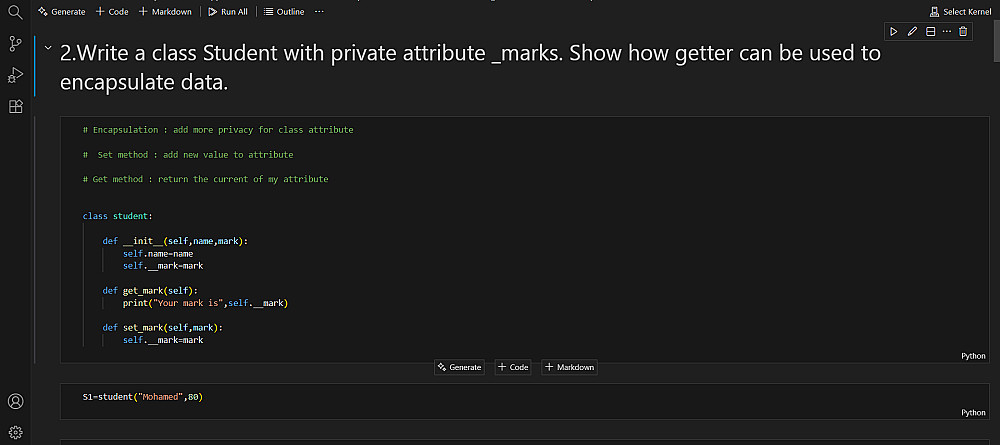
Task: Collapse the section 2 heading chevron
Action: pos(47,48)
